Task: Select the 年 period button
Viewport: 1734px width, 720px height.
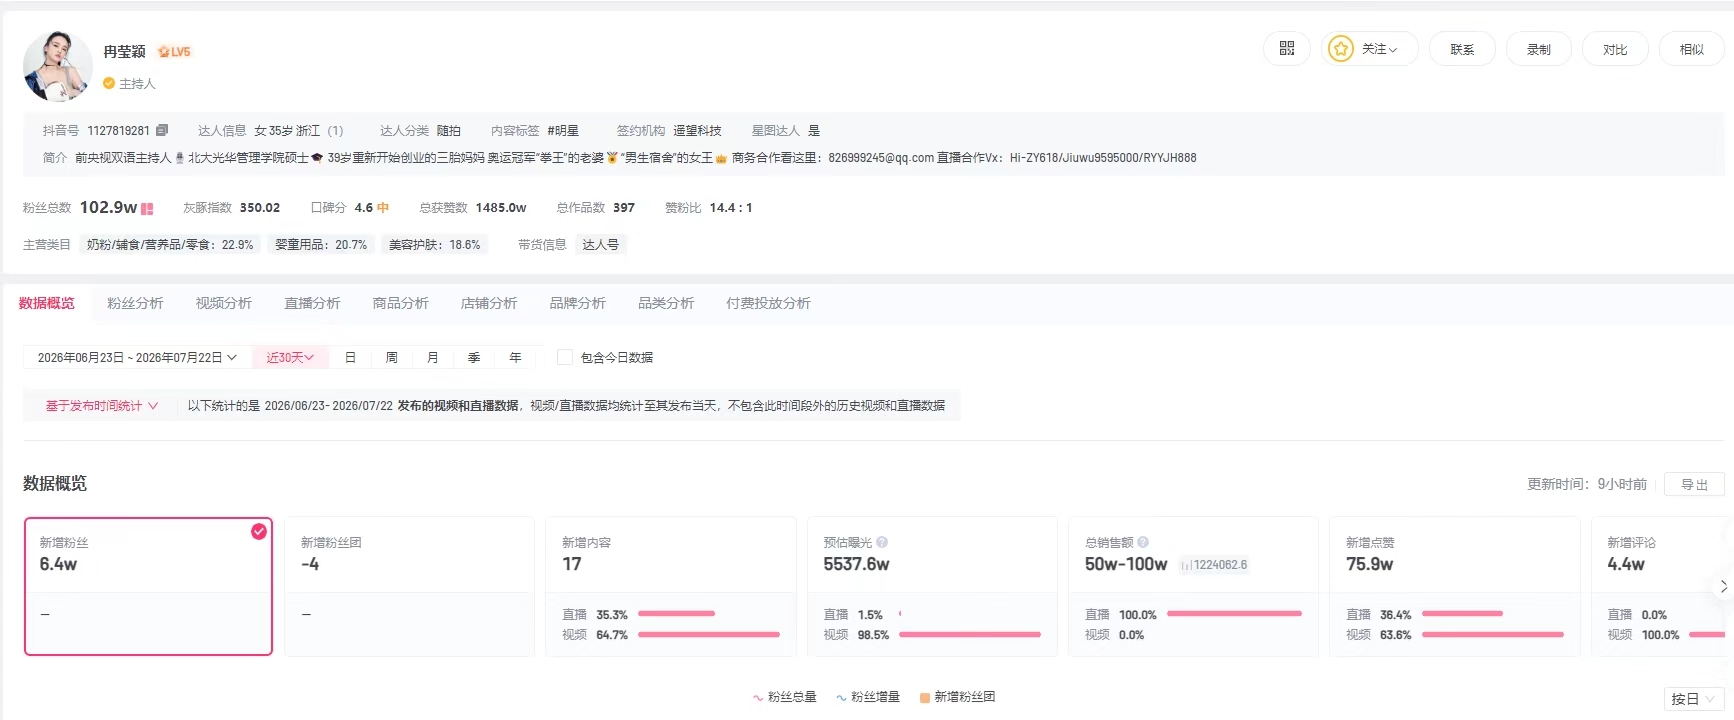Action: (515, 357)
